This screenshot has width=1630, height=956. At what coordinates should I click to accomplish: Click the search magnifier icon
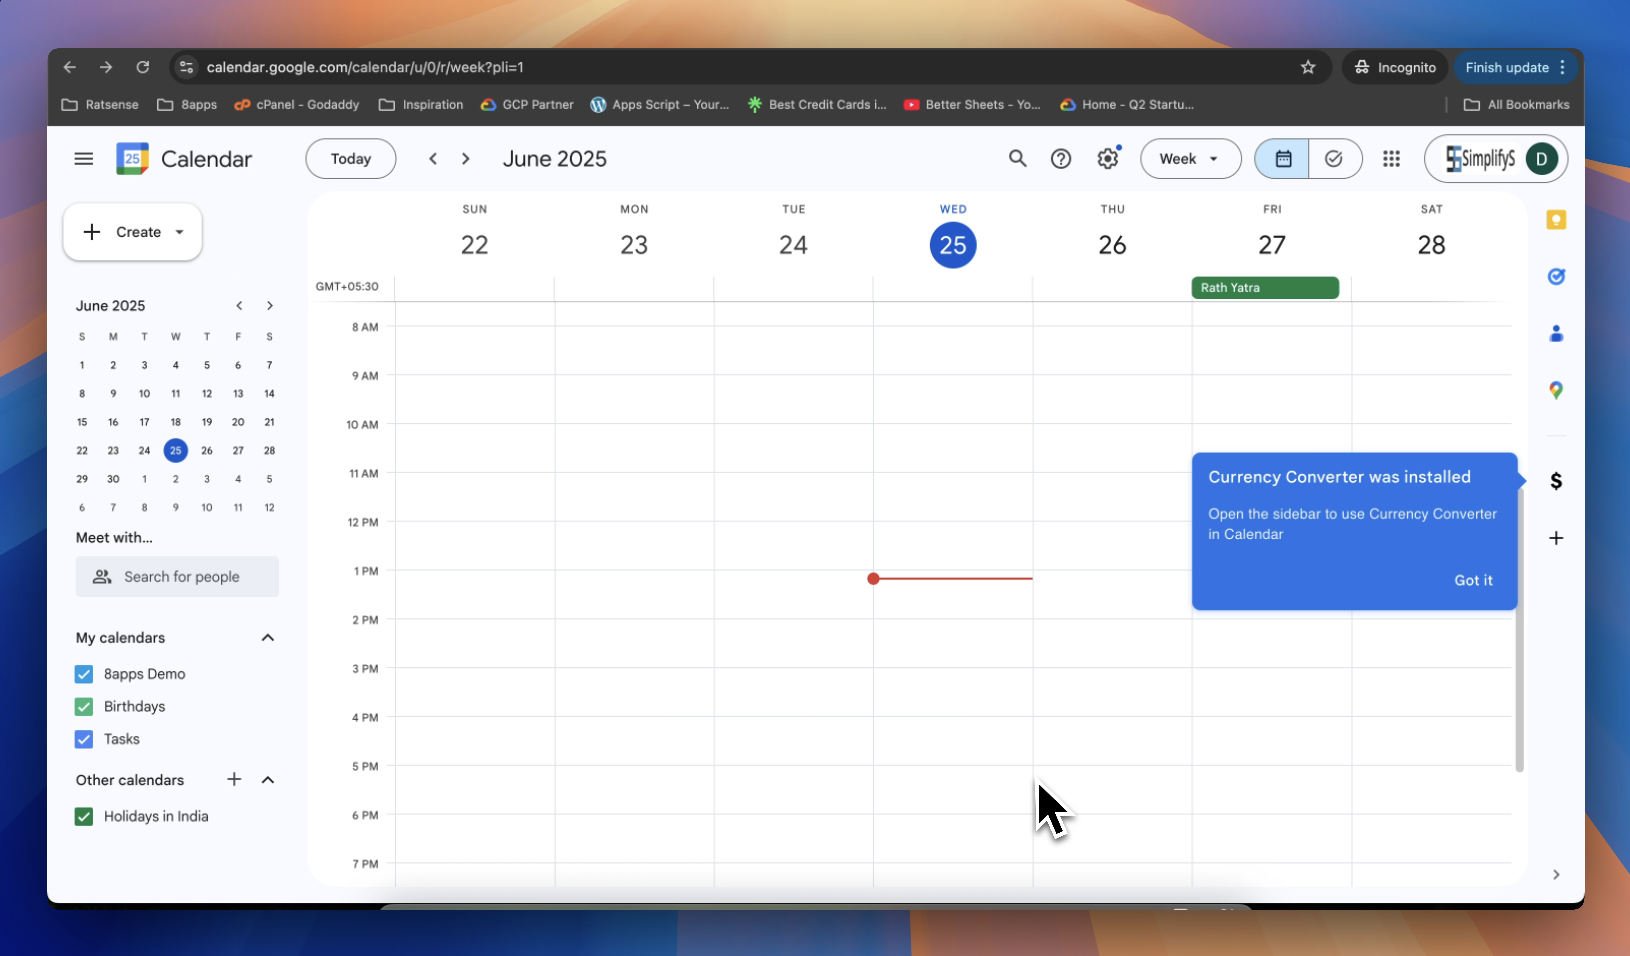tap(1017, 159)
